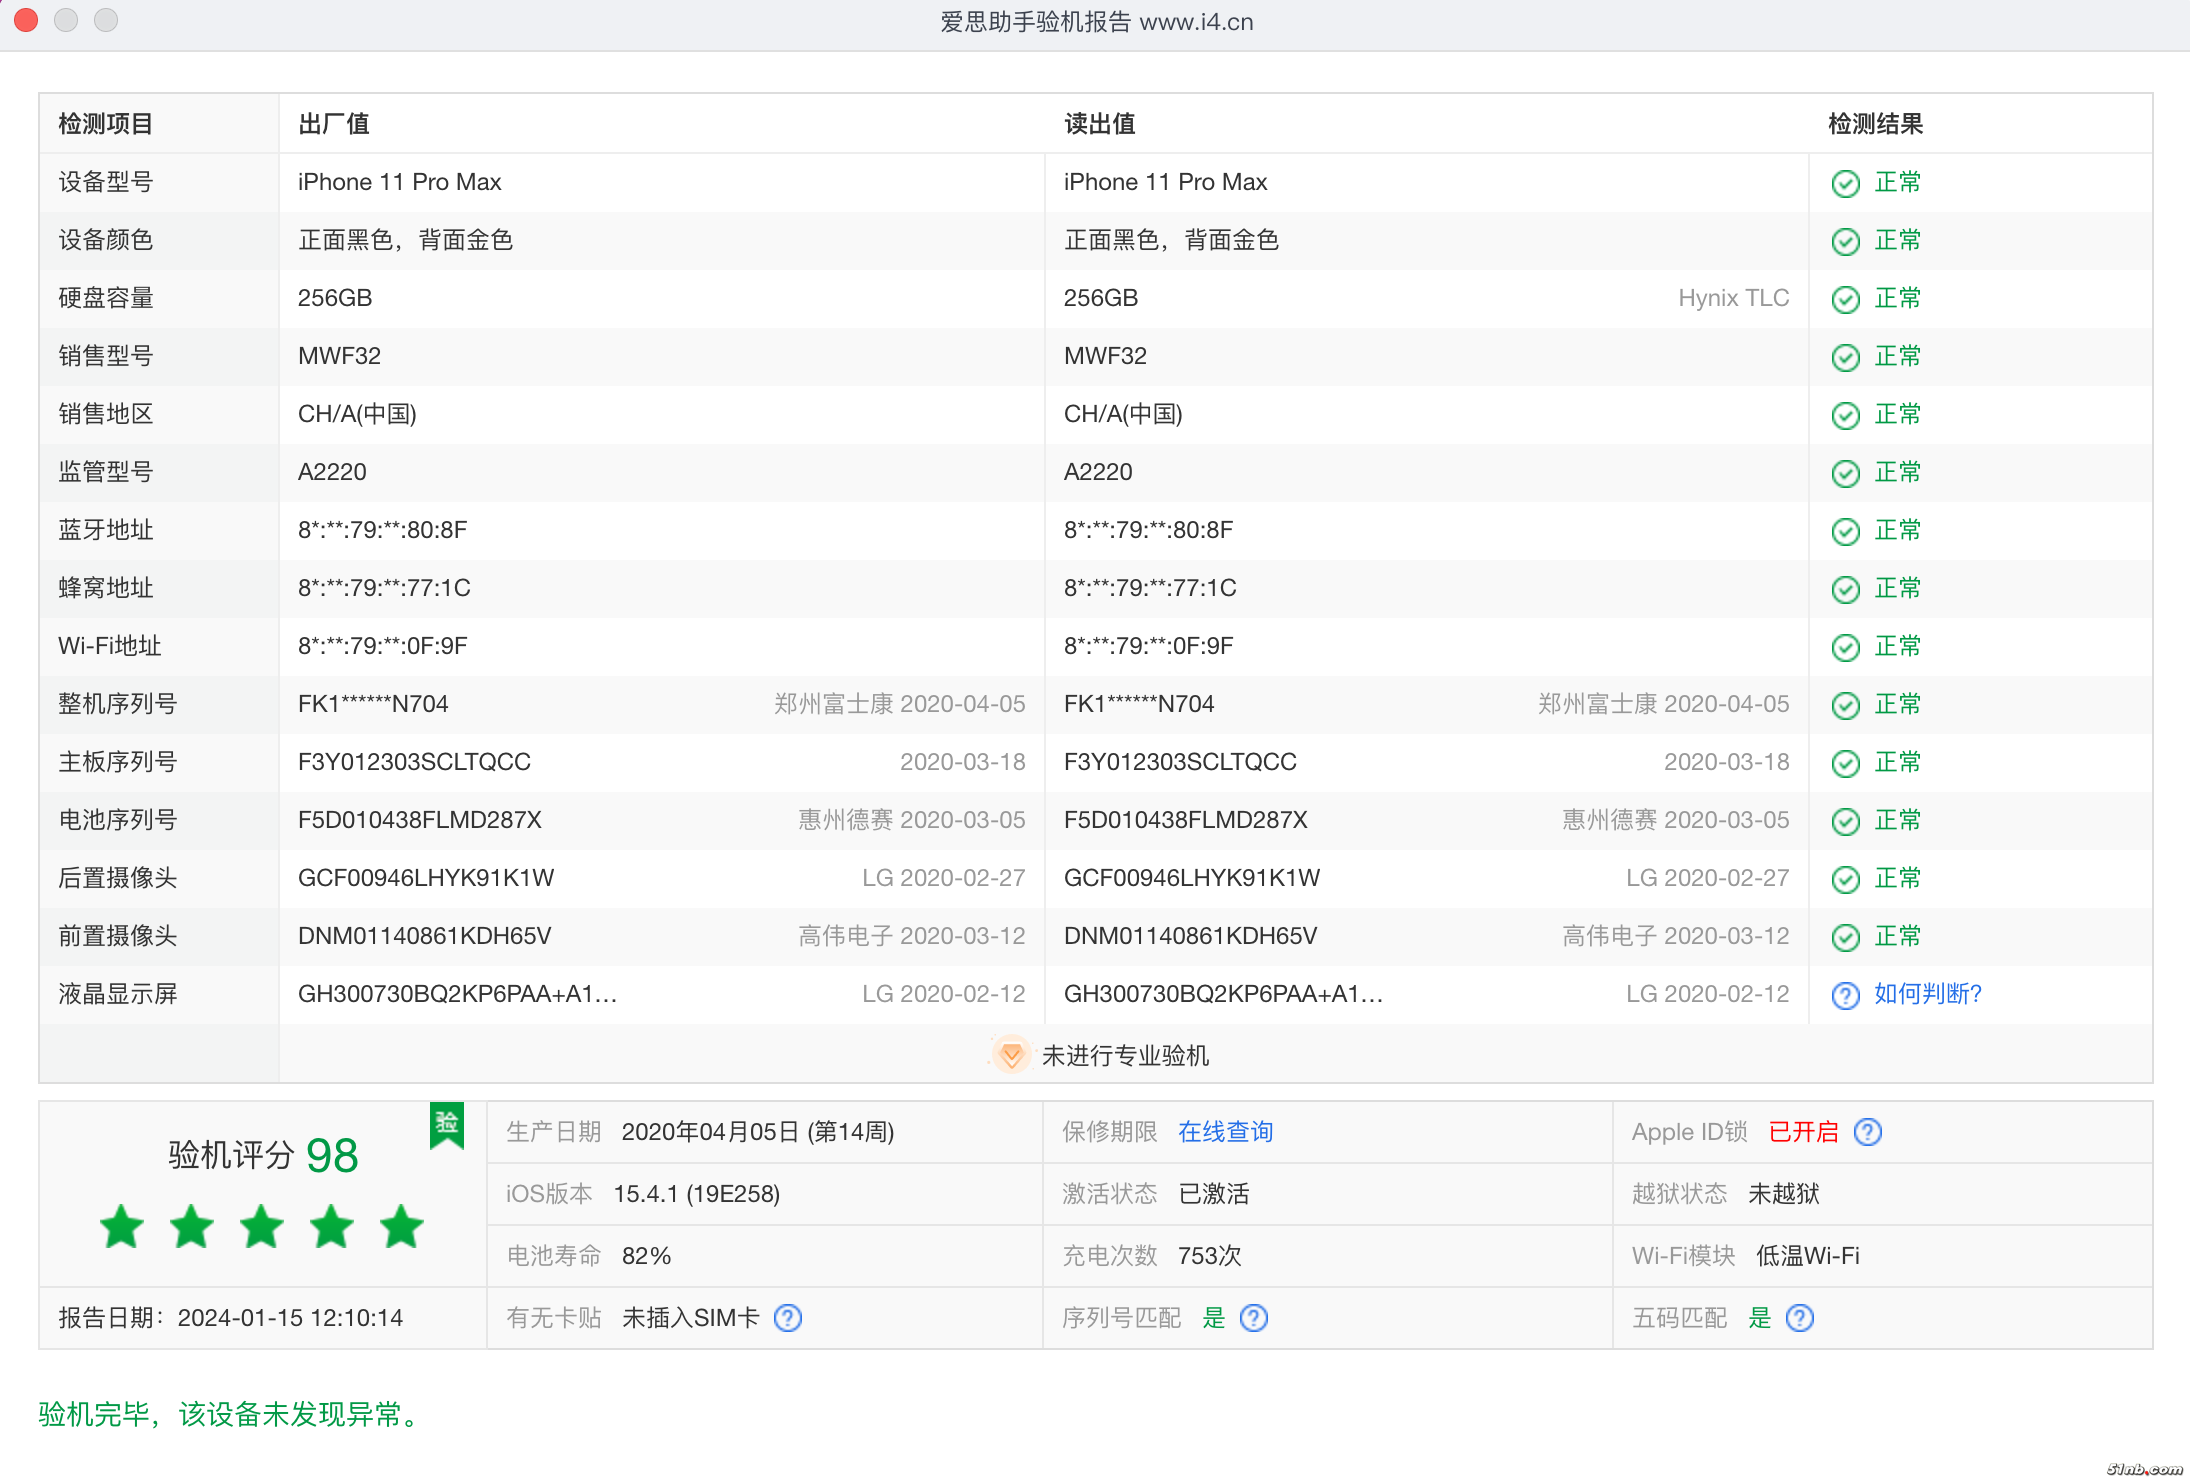Click the green check icon for 后置摄像头

pos(1845,879)
